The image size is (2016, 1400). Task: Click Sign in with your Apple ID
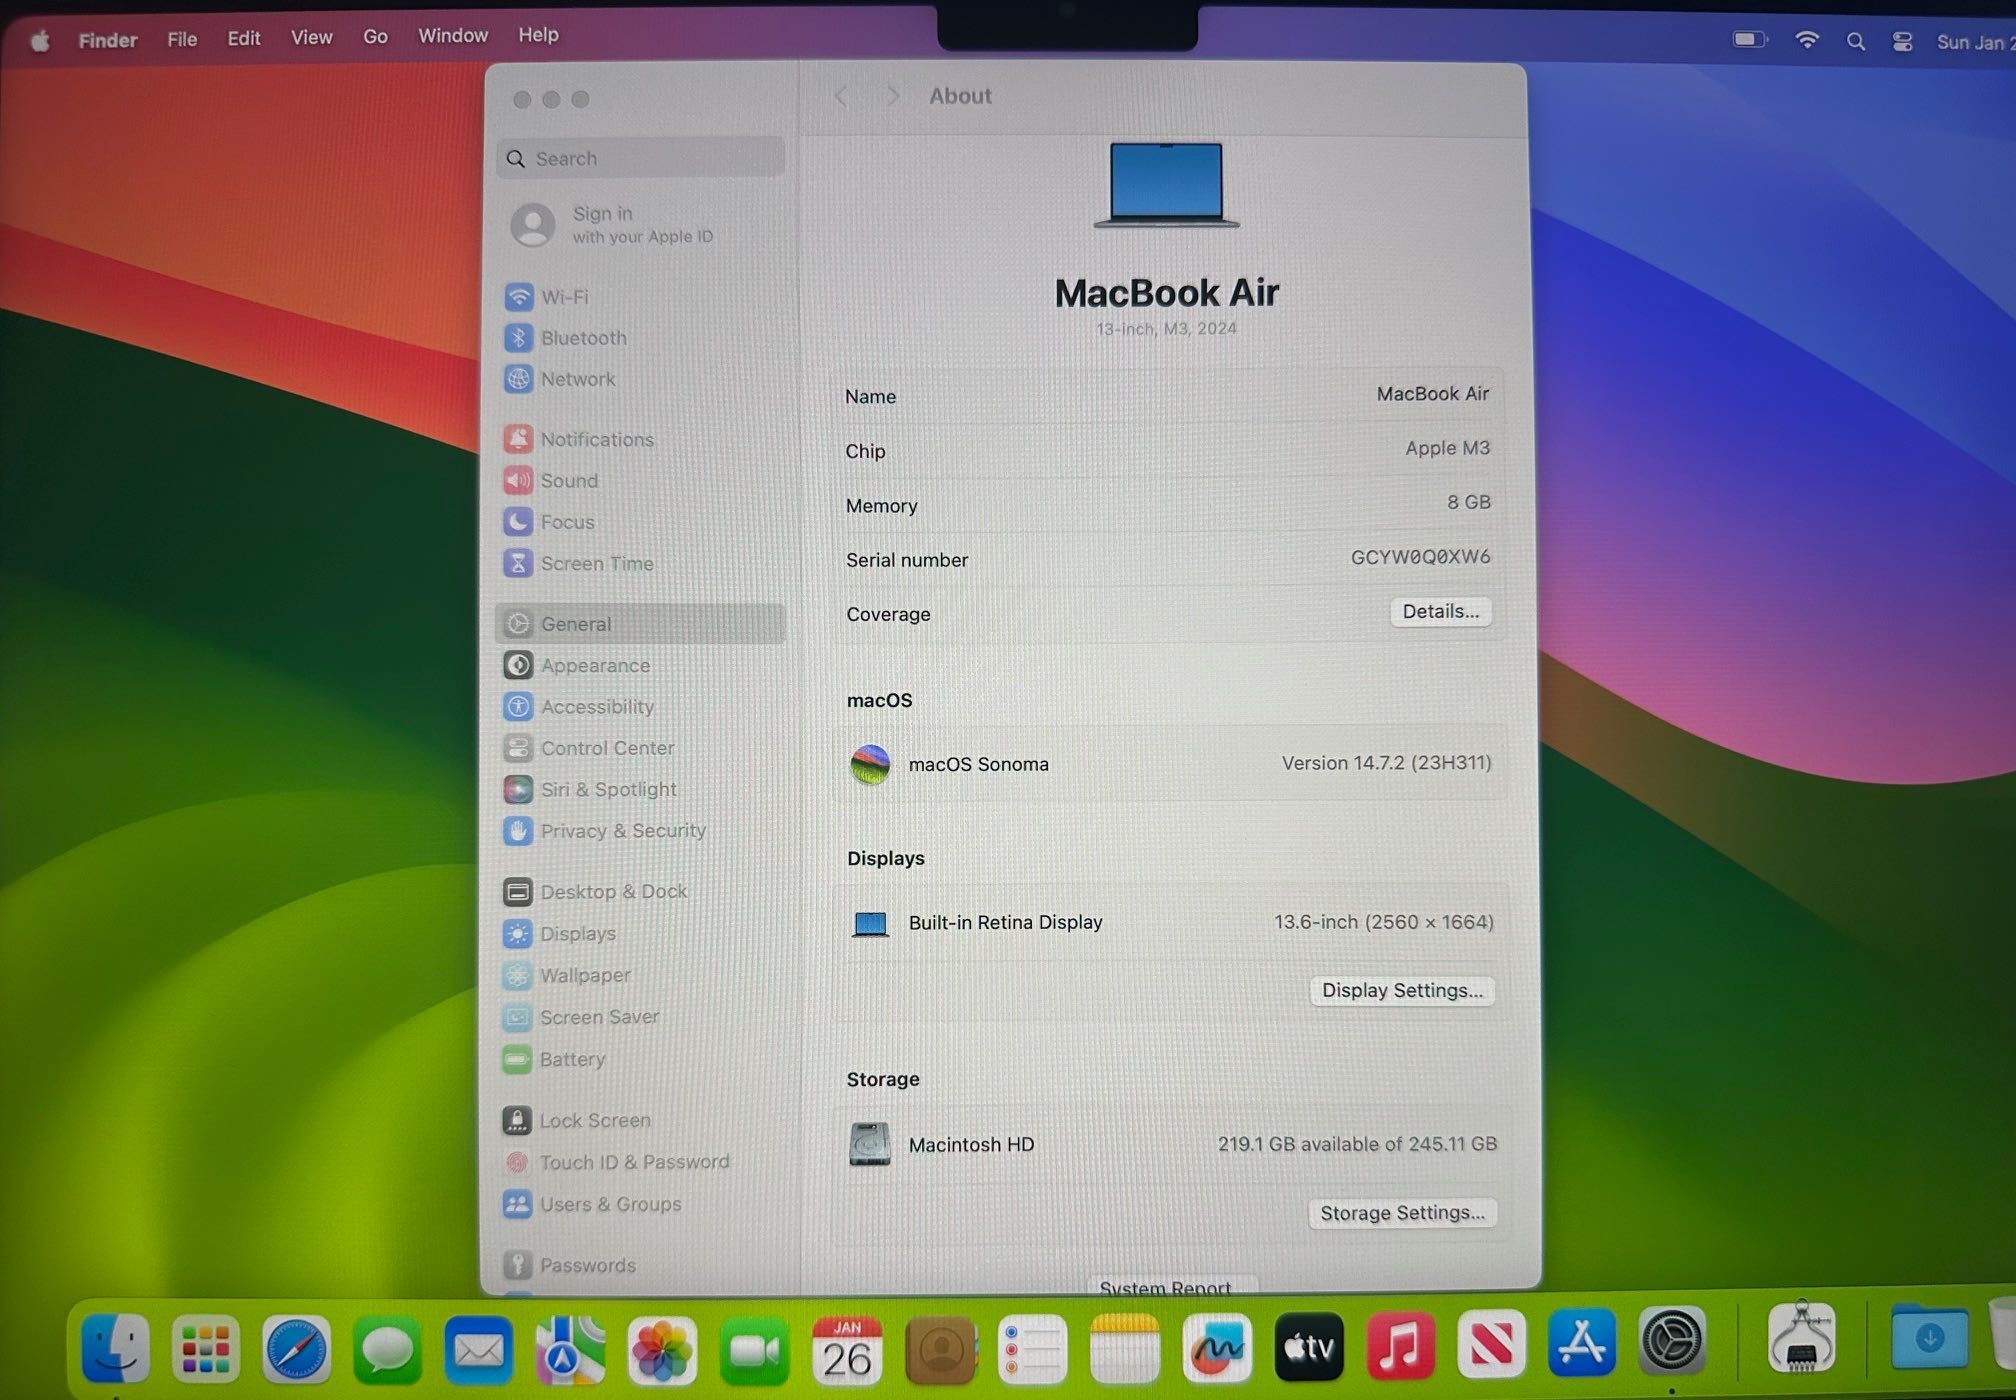[612, 225]
